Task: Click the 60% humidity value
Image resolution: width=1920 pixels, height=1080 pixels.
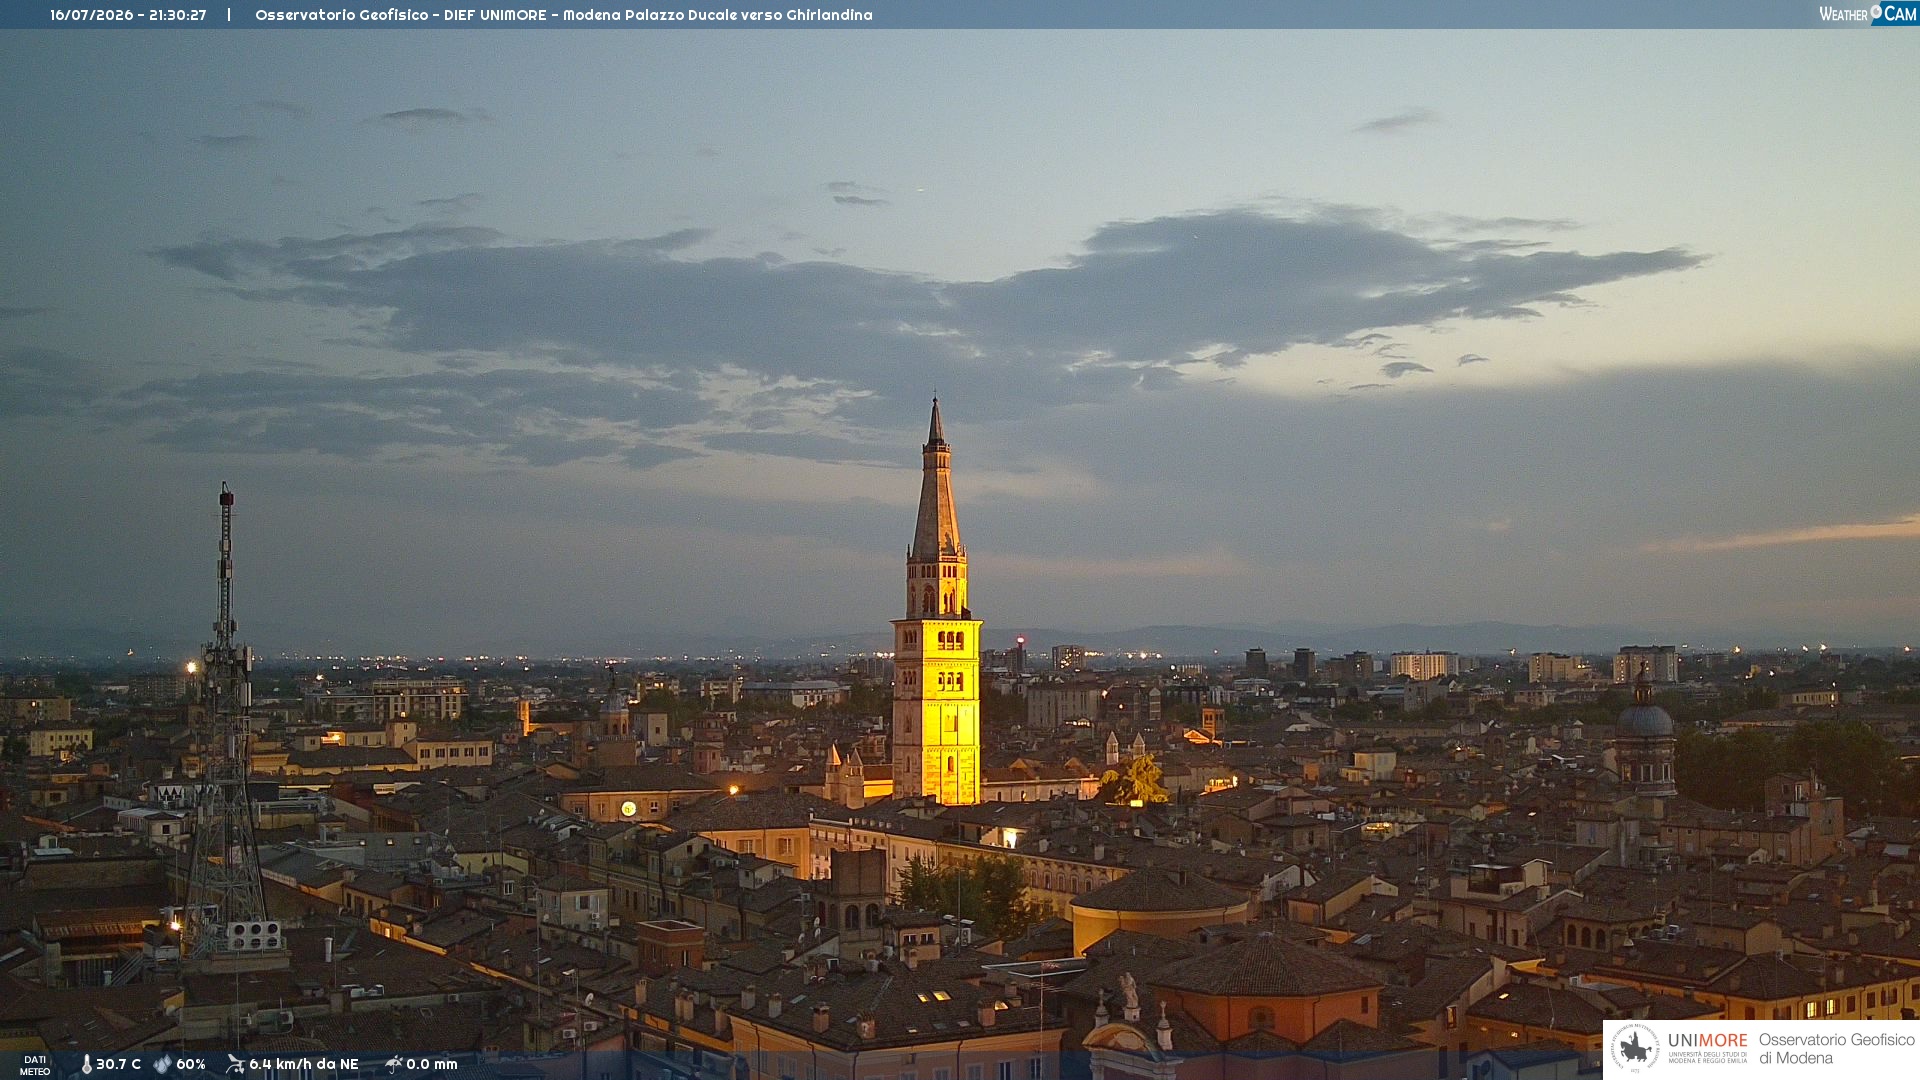Action: point(191,1064)
